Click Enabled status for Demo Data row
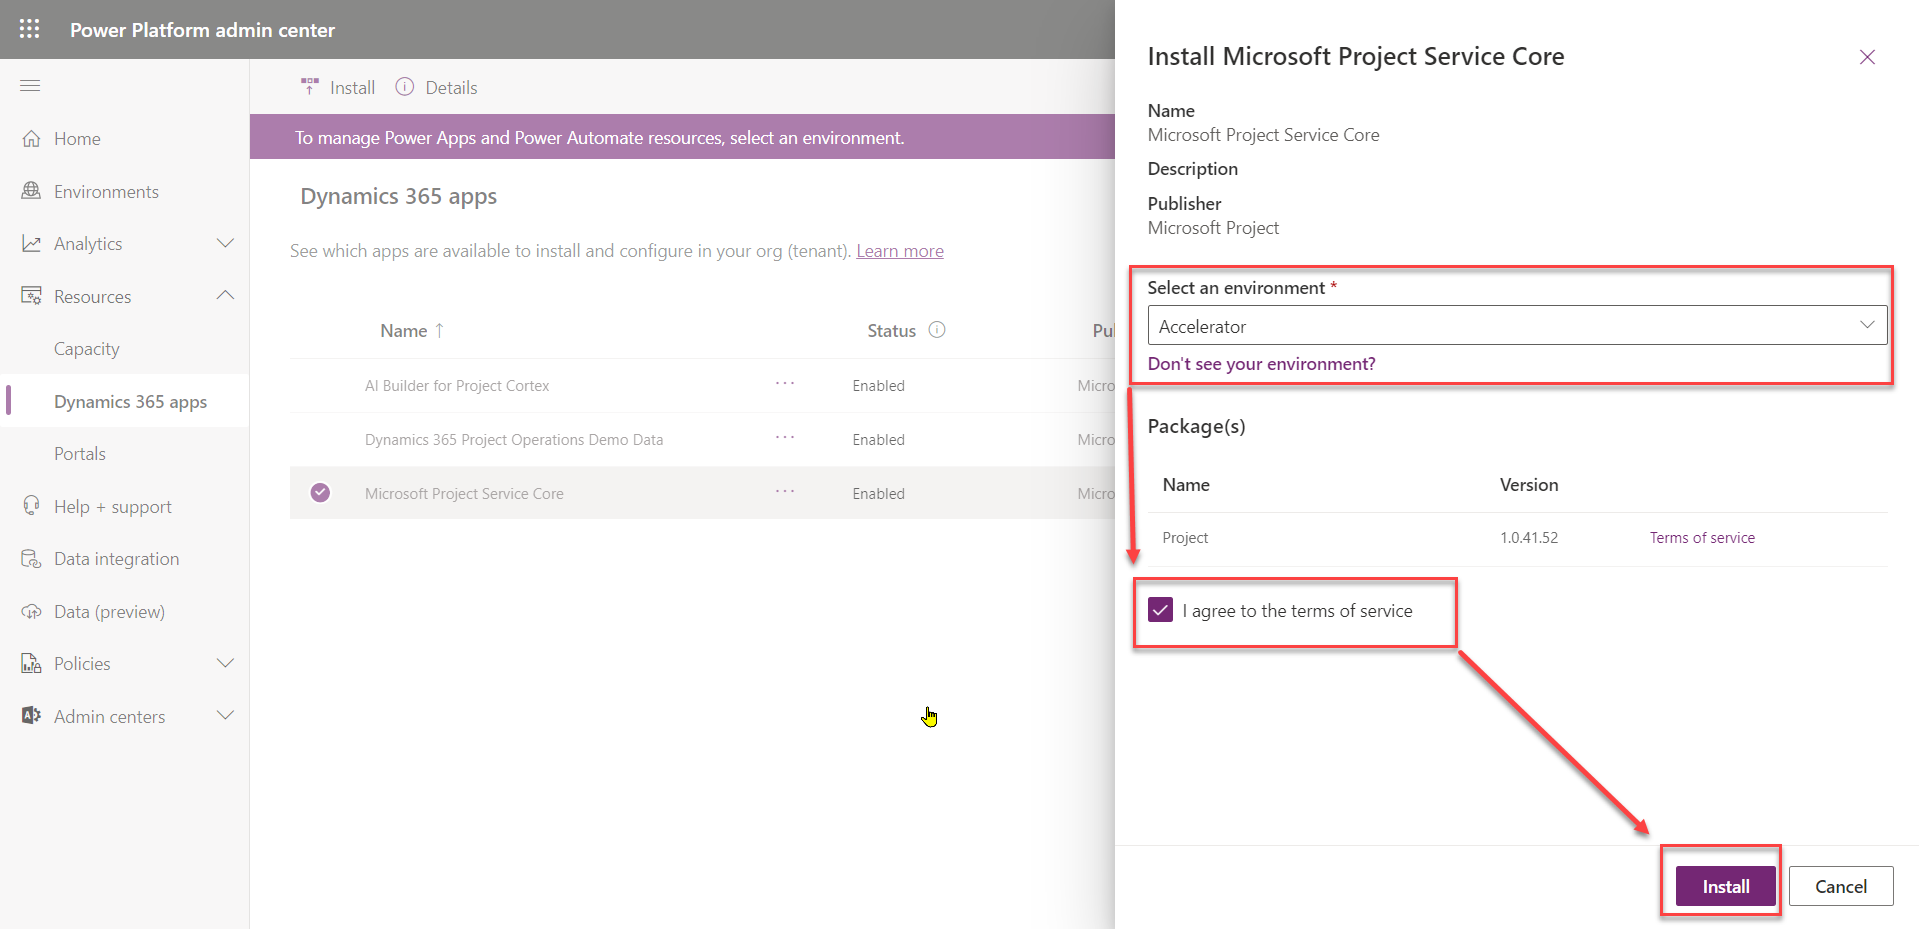Image resolution: width=1919 pixels, height=929 pixels. [x=878, y=440]
